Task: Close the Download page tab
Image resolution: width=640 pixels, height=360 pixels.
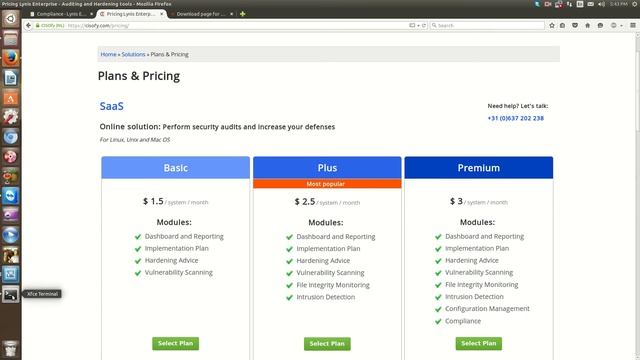Action: coord(232,14)
